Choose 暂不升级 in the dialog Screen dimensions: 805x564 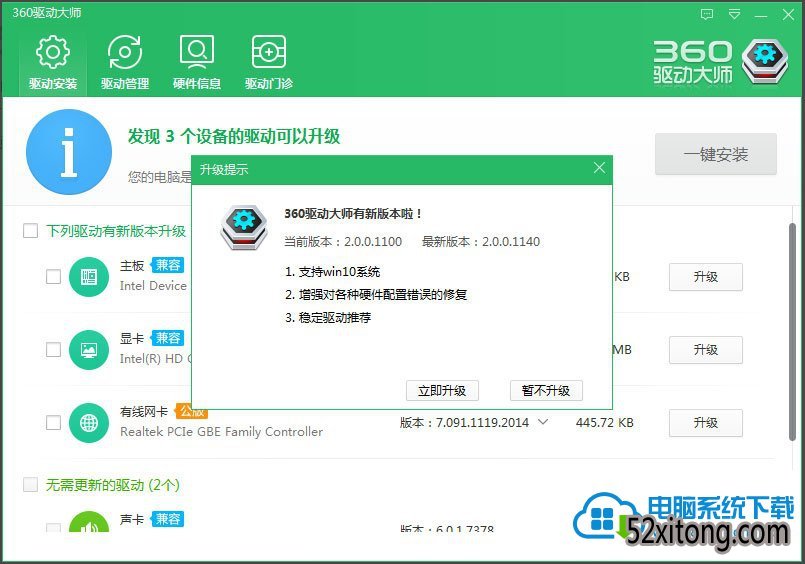click(x=546, y=391)
